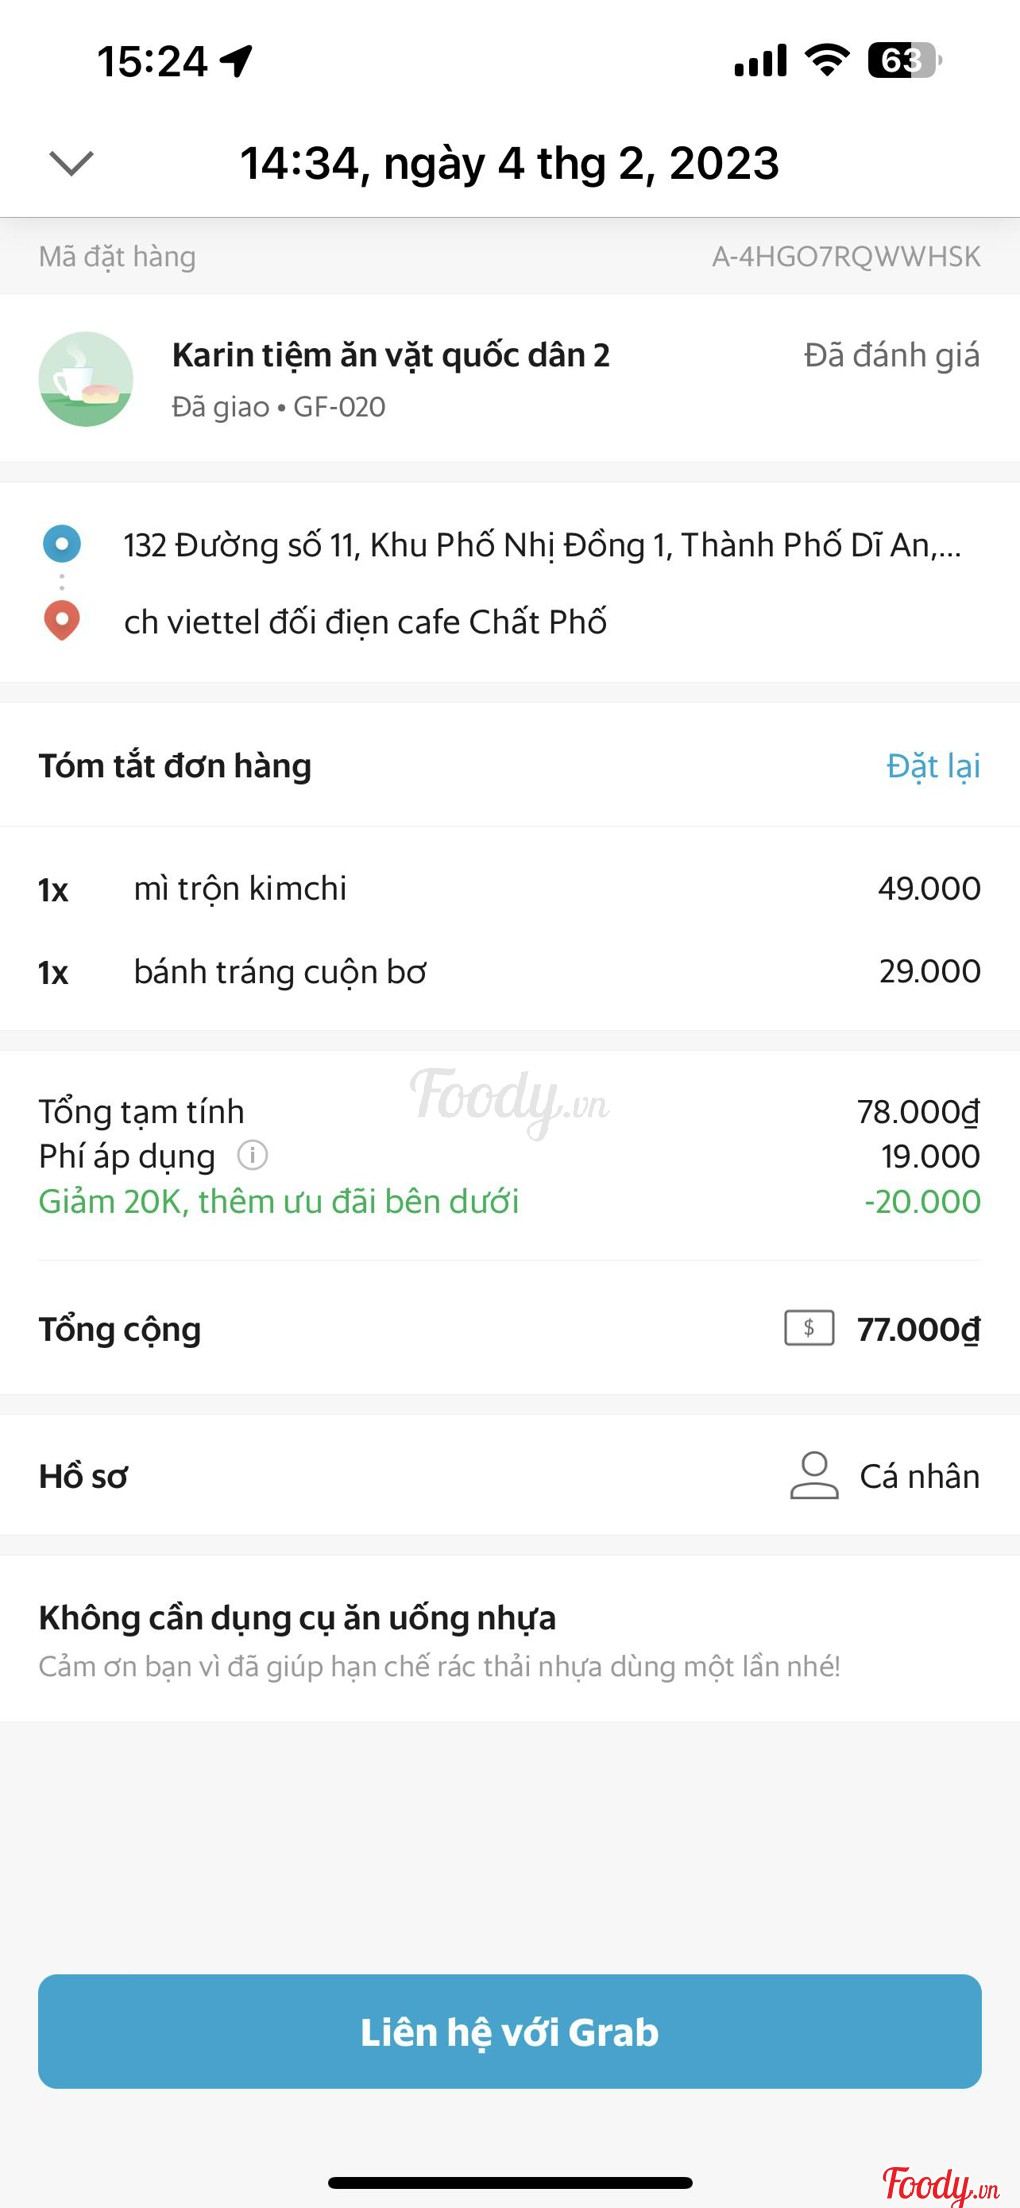
Task: Click the blue pickup location dot icon
Action: click(x=62, y=544)
